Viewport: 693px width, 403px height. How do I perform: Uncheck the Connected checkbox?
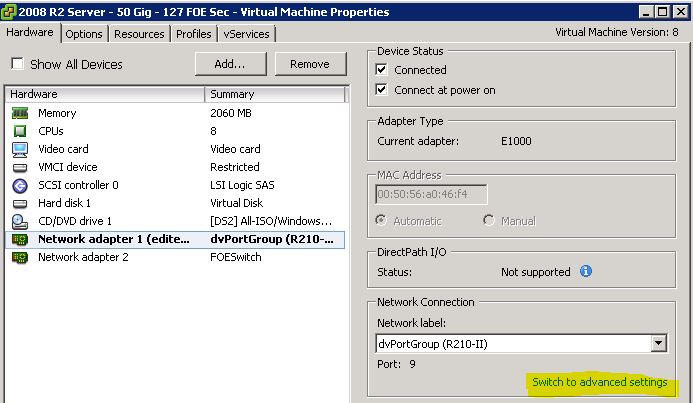(381, 69)
